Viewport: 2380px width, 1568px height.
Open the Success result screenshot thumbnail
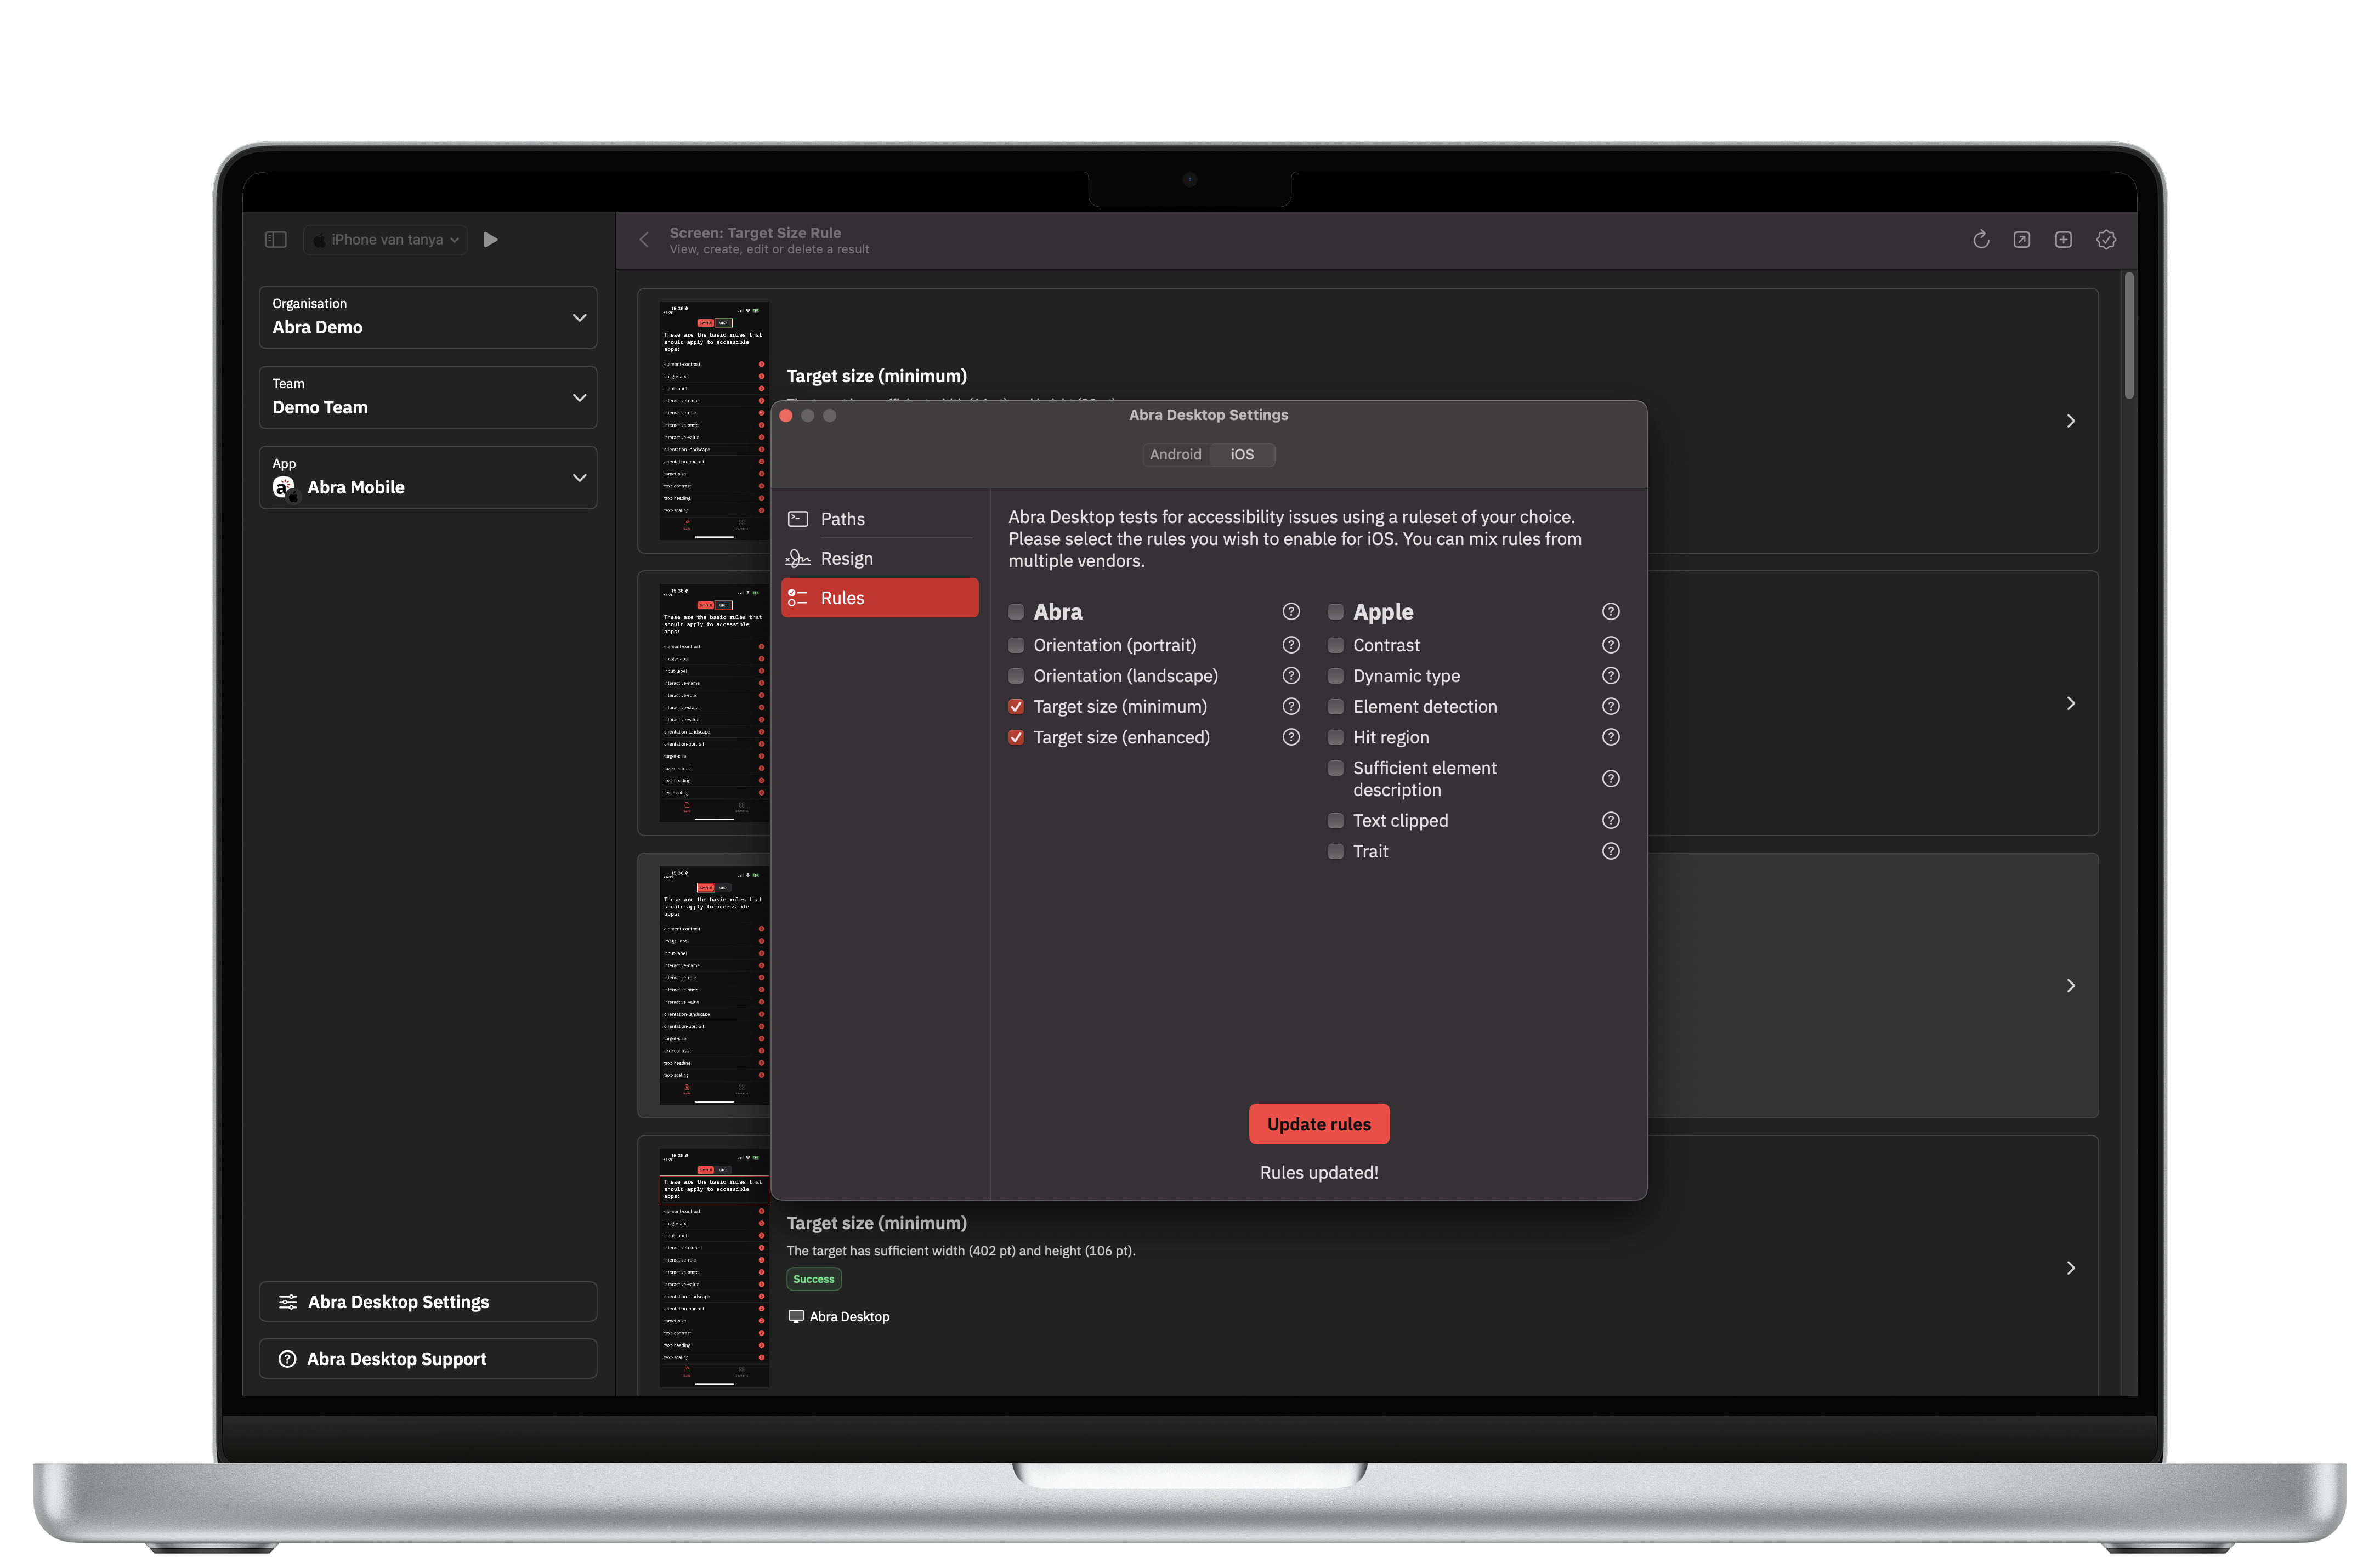coord(714,1267)
